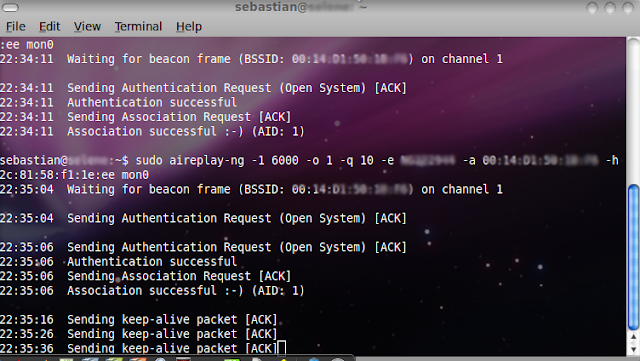Screen dimensions: 640x361
Task: Click the 22:34:11 Waiting for beacon frame line
Action: [251, 59]
